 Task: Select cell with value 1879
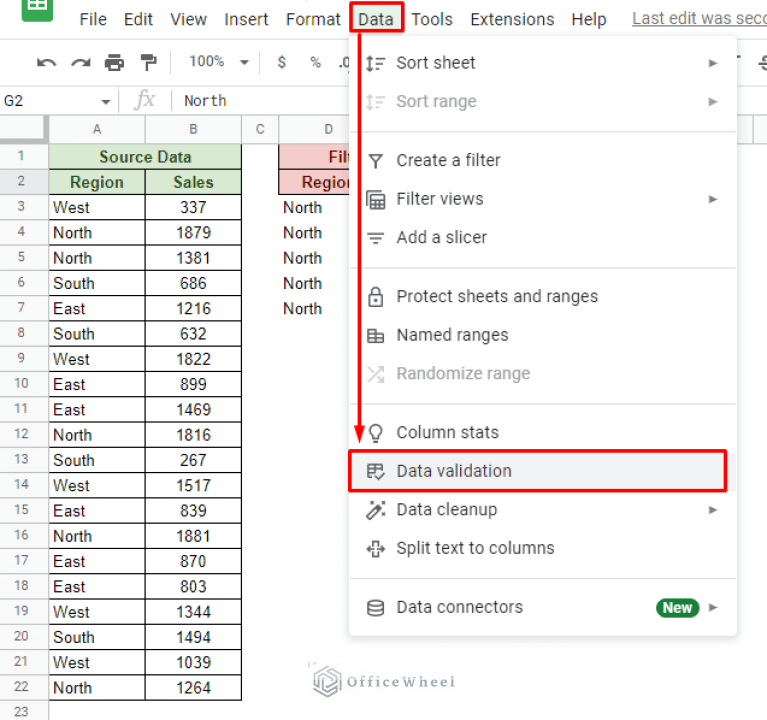[193, 233]
